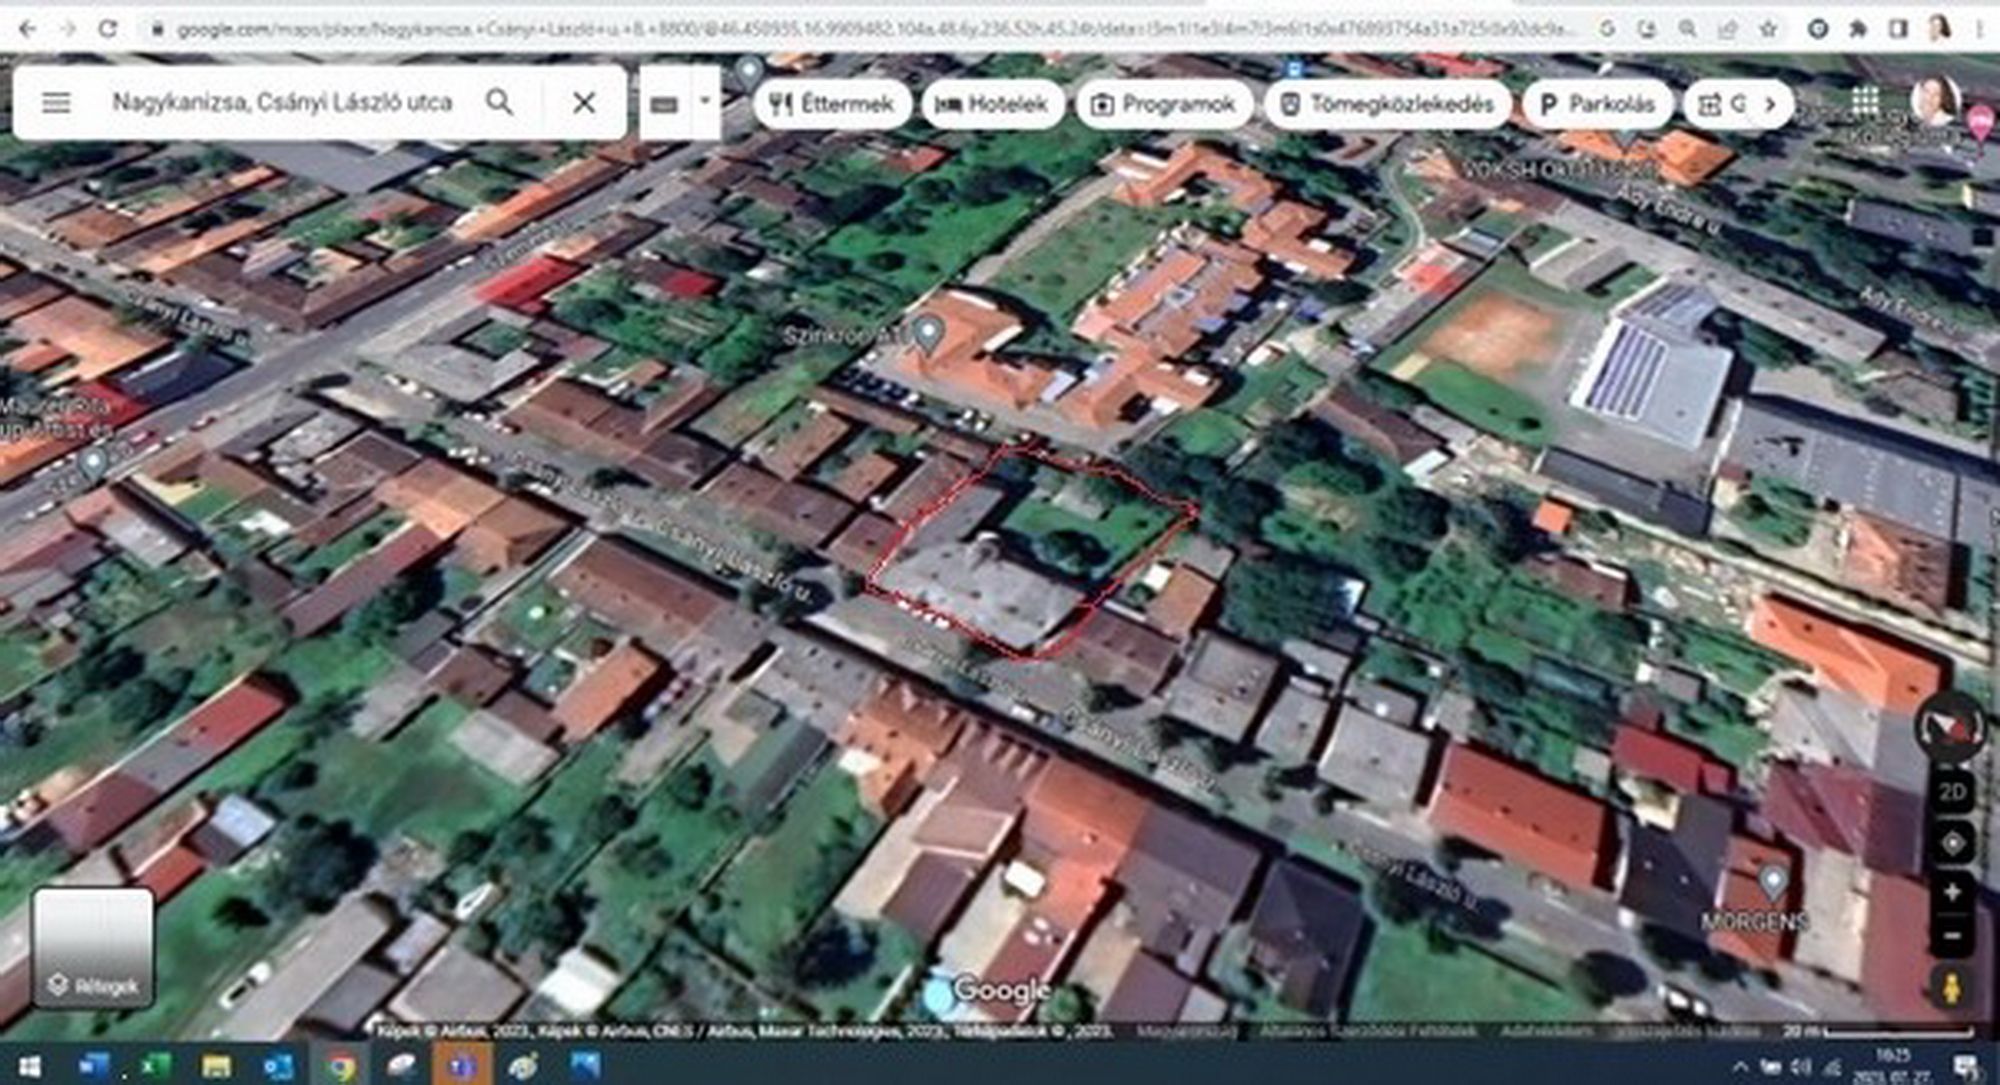The width and height of the screenshot is (2000, 1085).
Task: Filter by Éttermek category chip
Action: (x=832, y=104)
